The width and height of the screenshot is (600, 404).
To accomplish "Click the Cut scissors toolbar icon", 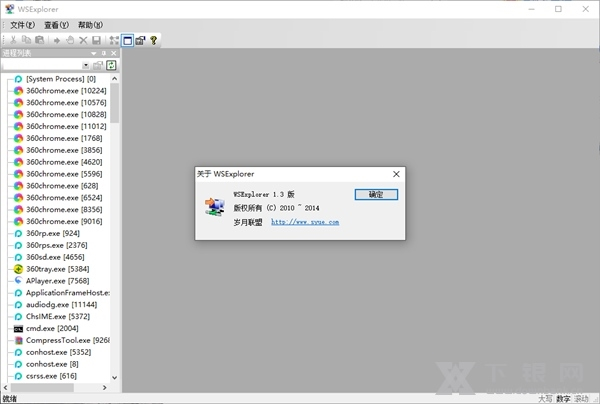I will (x=13, y=40).
